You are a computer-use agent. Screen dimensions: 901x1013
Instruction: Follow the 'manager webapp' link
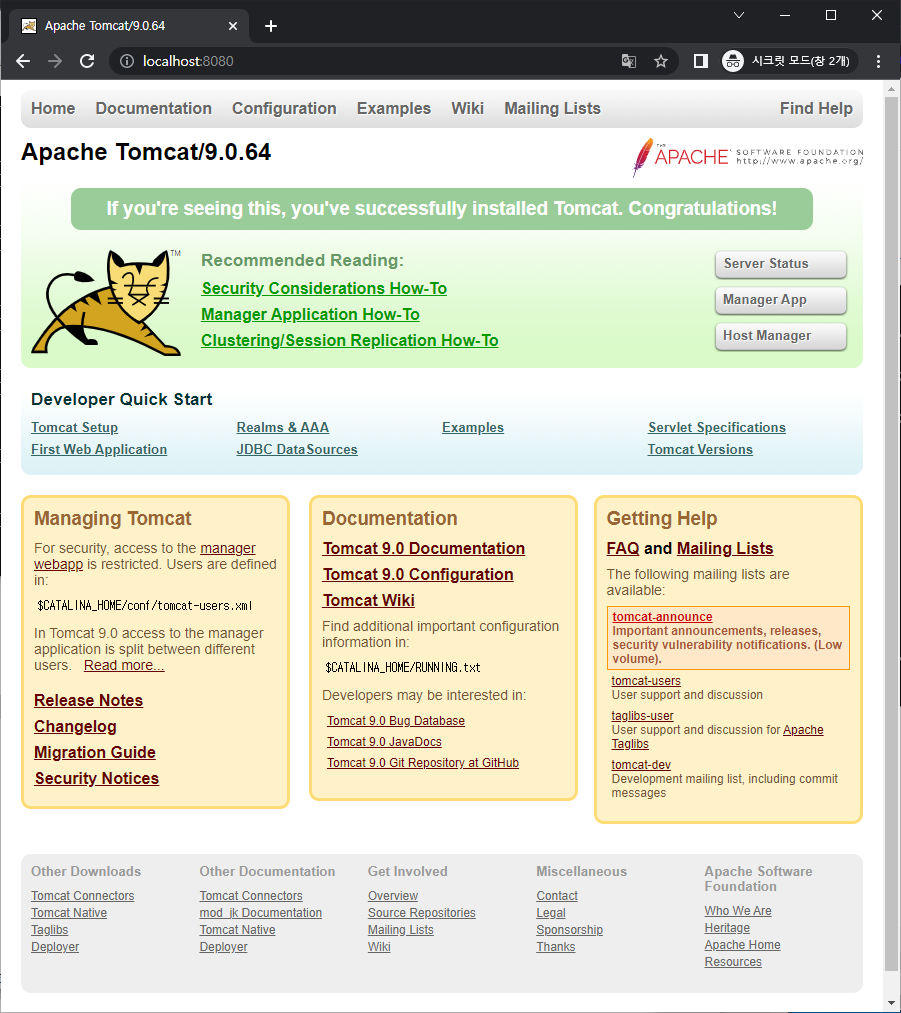click(x=227, y=548)
